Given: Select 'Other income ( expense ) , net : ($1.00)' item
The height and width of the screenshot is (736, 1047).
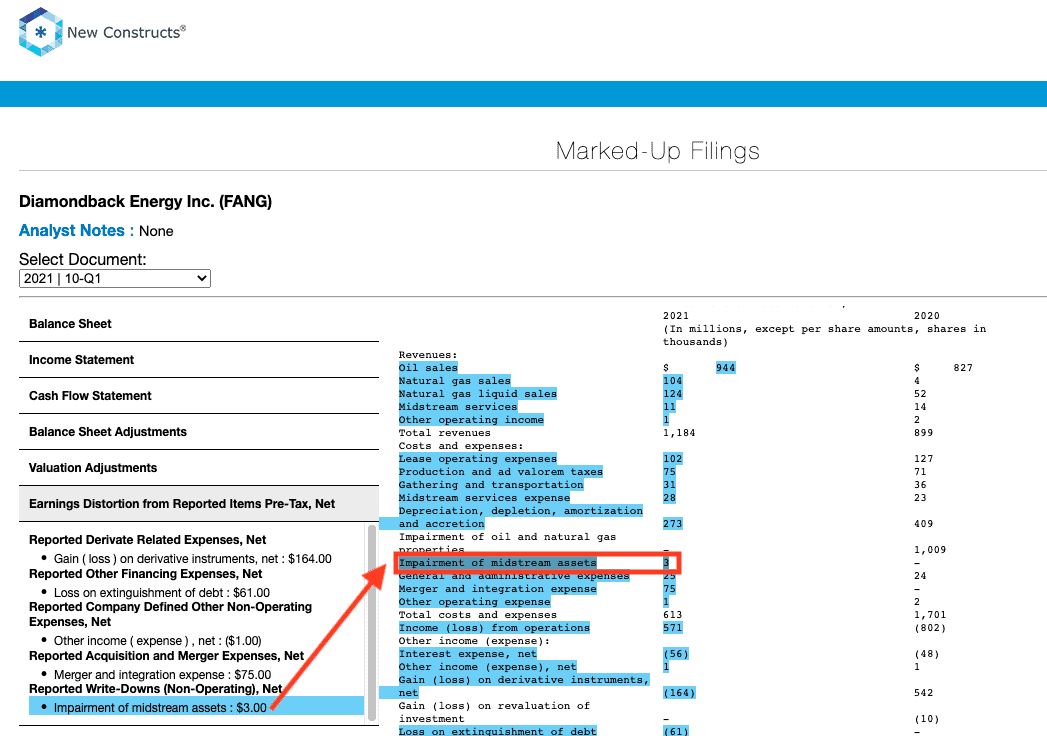Looking at the screenshot, I should coord(158,640).
